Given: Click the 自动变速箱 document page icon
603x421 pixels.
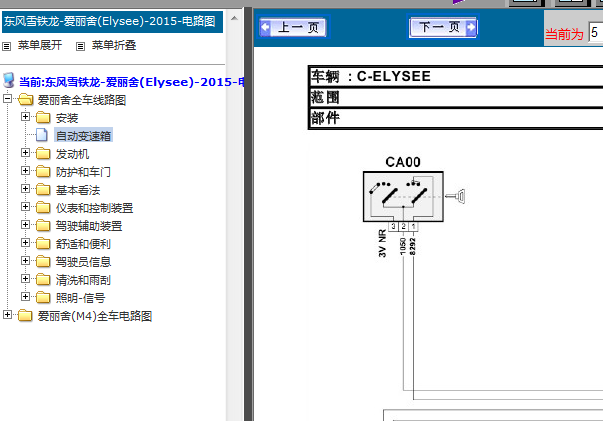Looking at the screenshot, I should pos(42,135).
